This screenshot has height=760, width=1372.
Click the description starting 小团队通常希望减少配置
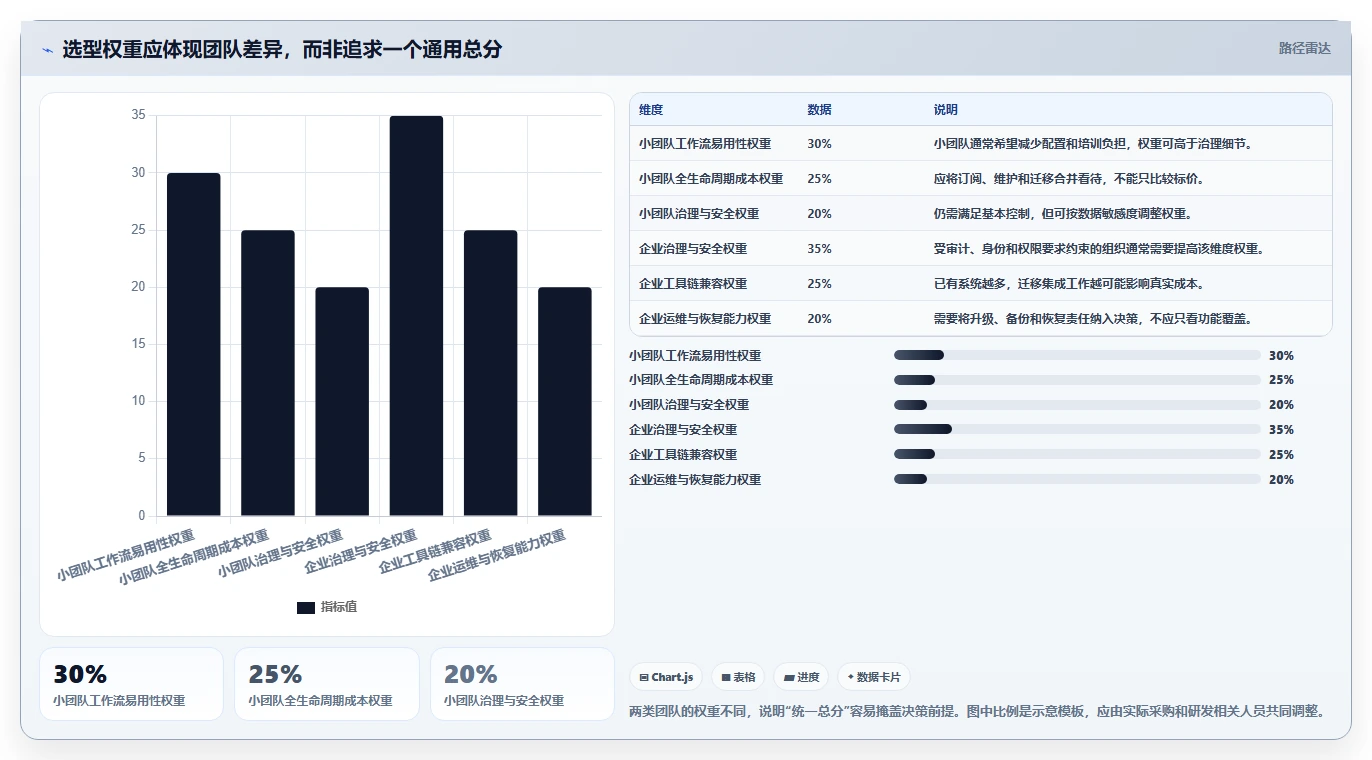pos(1093,144)
